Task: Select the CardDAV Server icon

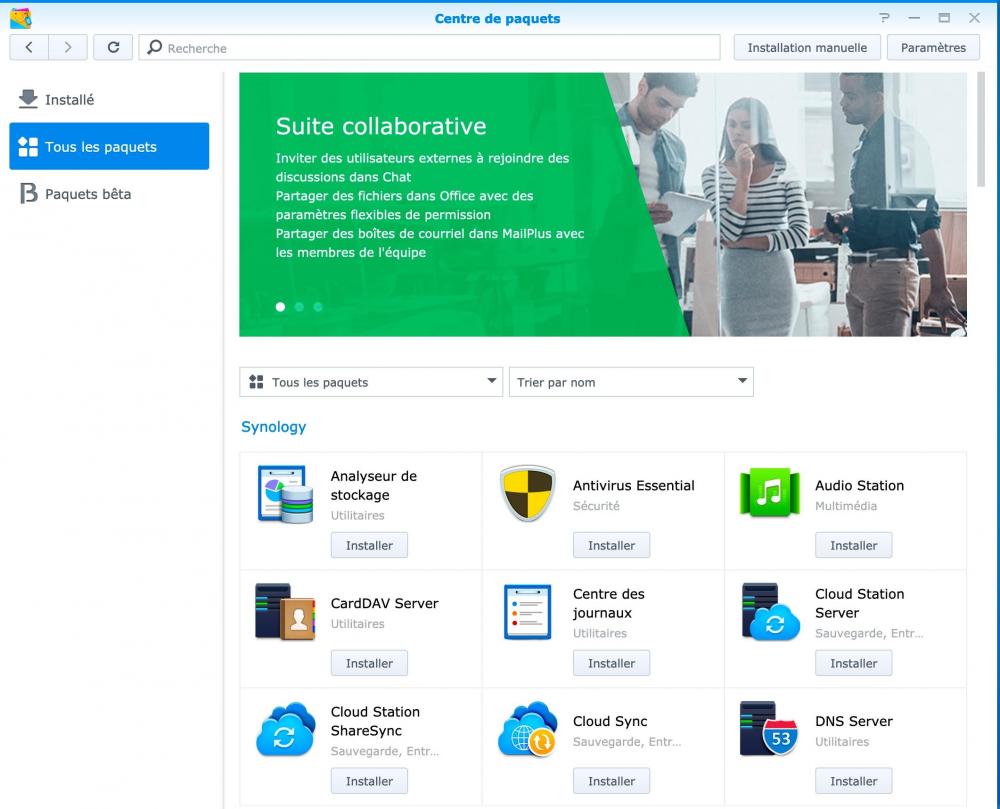Action: (285, 612)
